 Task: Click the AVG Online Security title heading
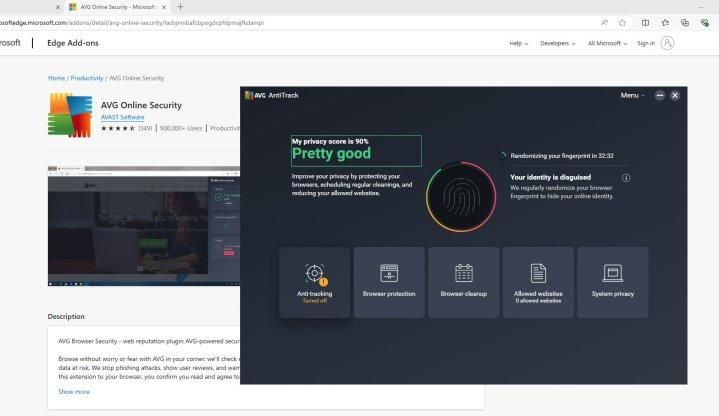tap(141, 105)
